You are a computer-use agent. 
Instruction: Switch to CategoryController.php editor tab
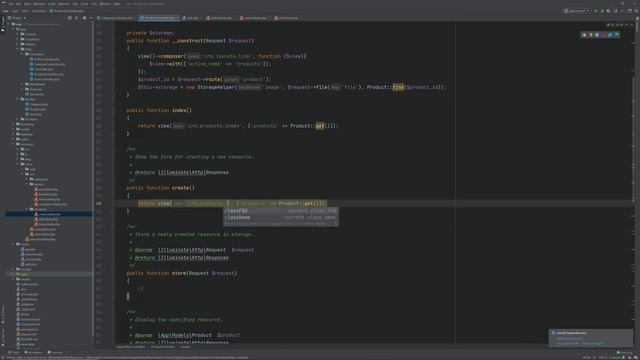116,18
